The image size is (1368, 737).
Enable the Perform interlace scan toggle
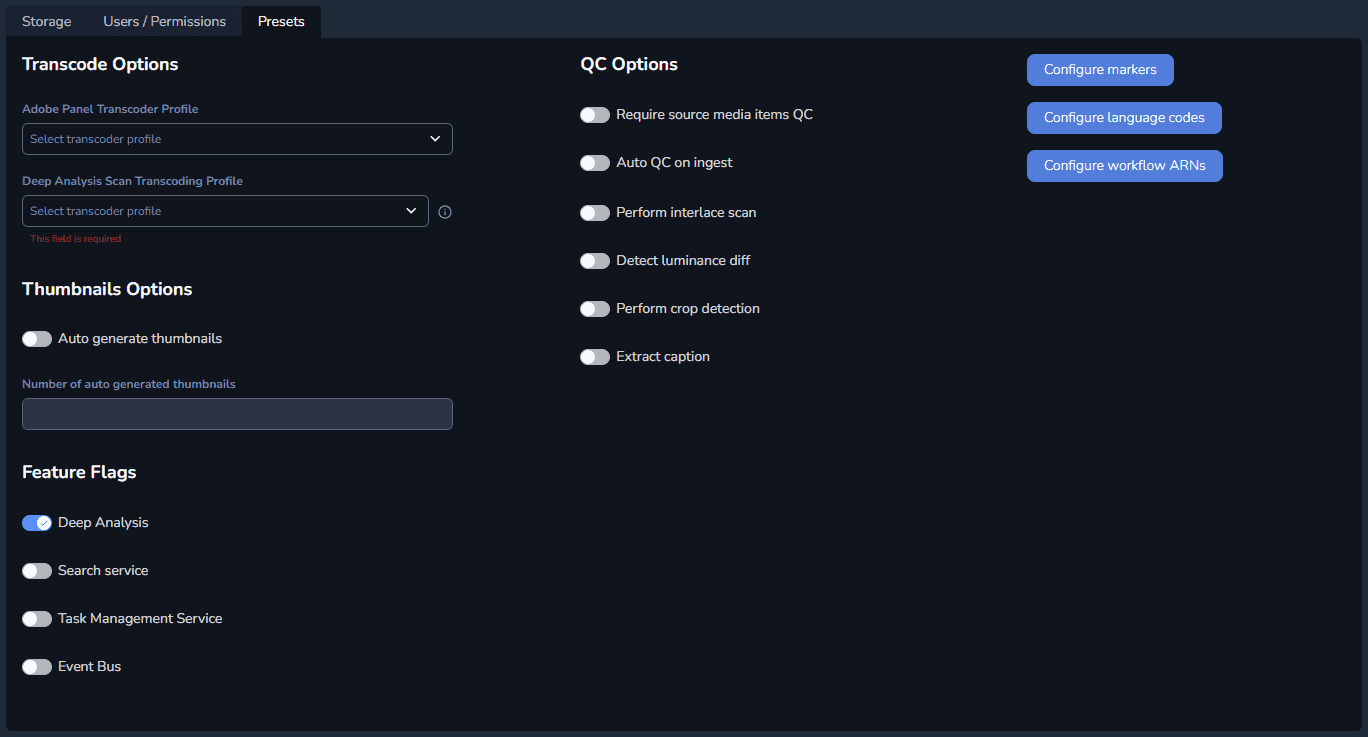coord(595,213)
